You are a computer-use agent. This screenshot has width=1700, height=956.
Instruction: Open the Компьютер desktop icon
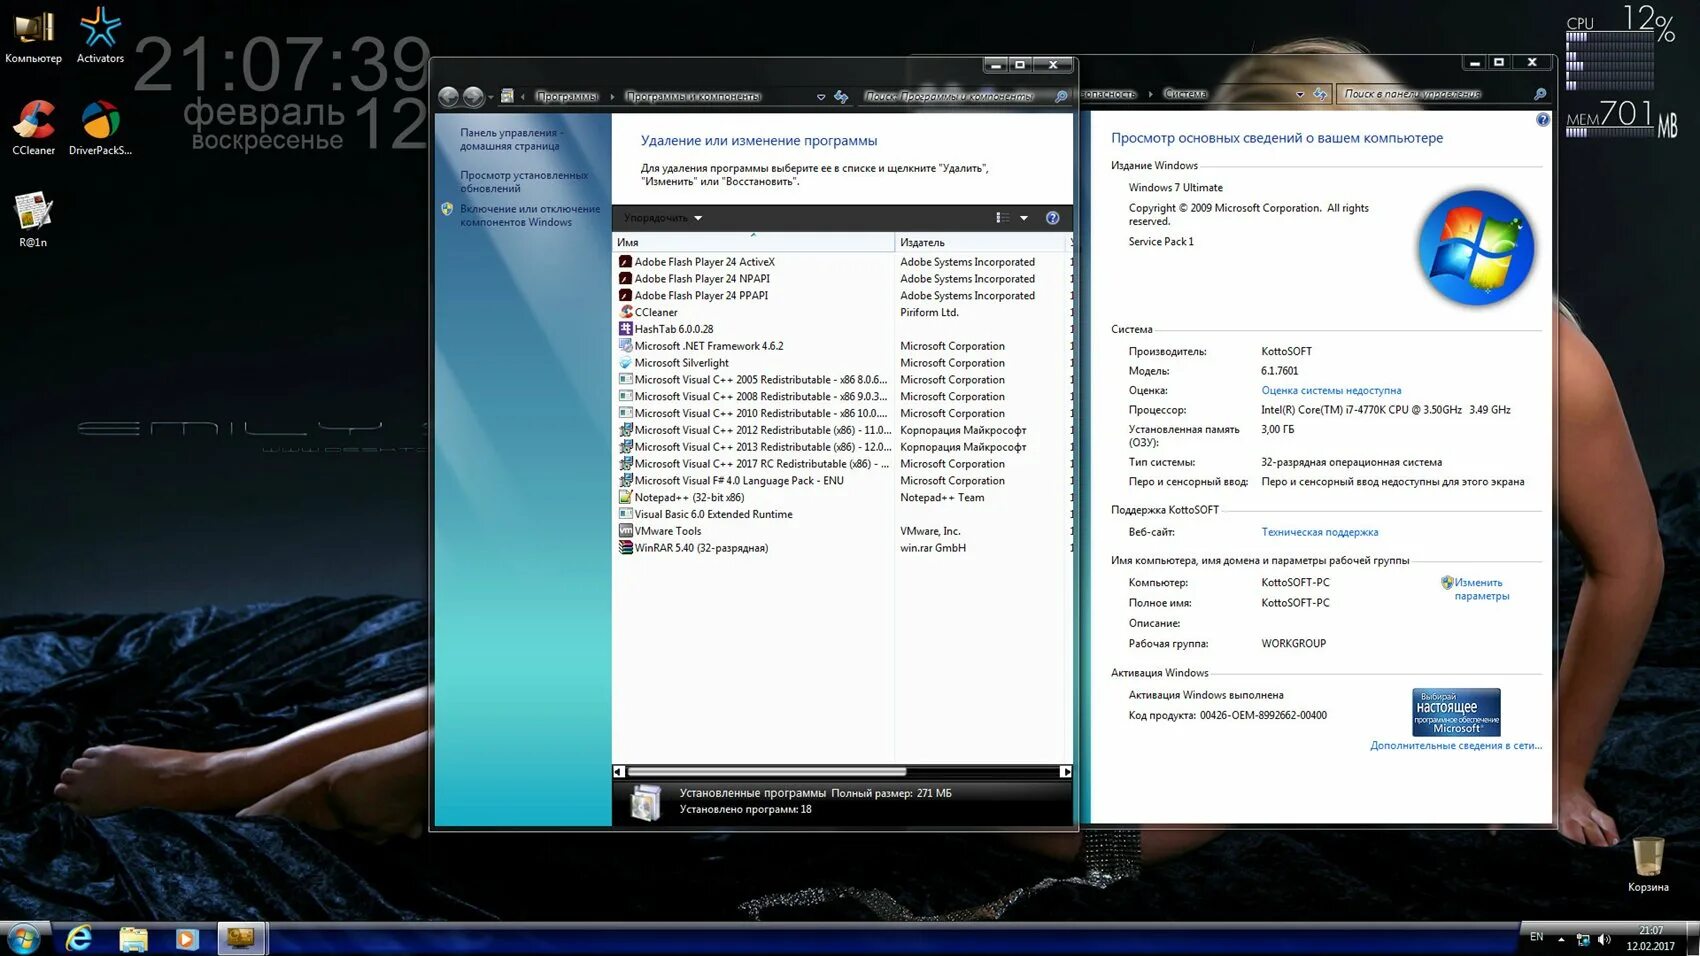point(33,36)
